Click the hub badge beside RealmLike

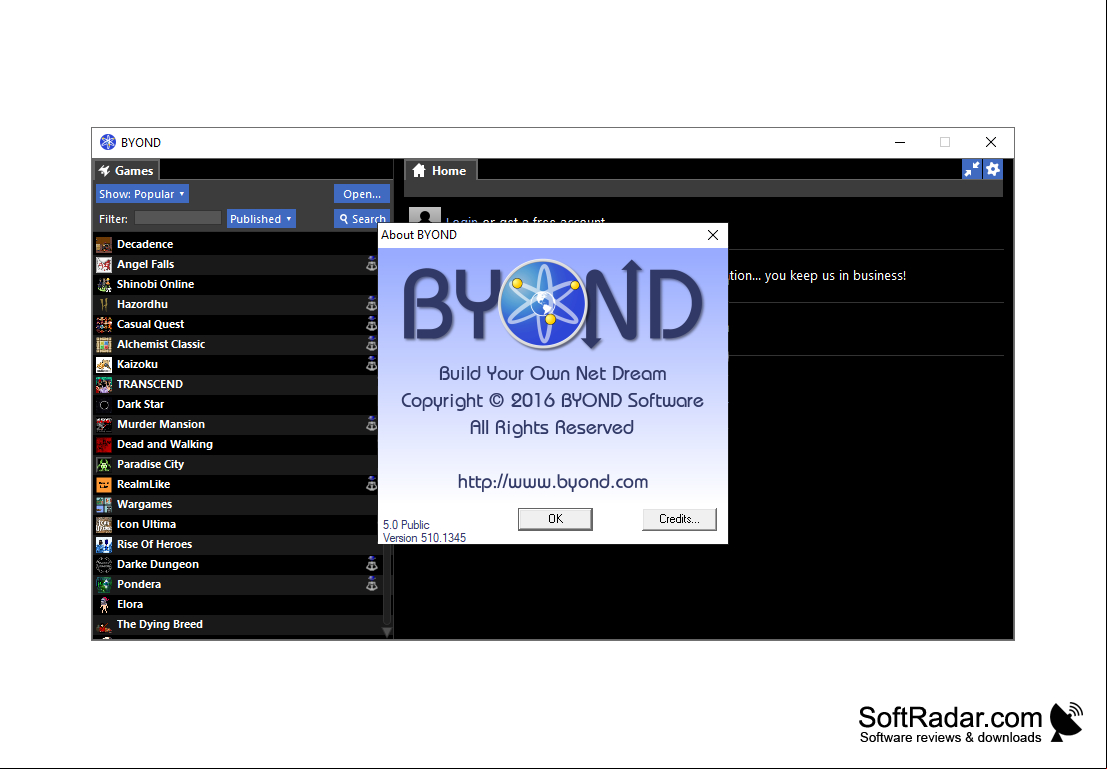371,484
